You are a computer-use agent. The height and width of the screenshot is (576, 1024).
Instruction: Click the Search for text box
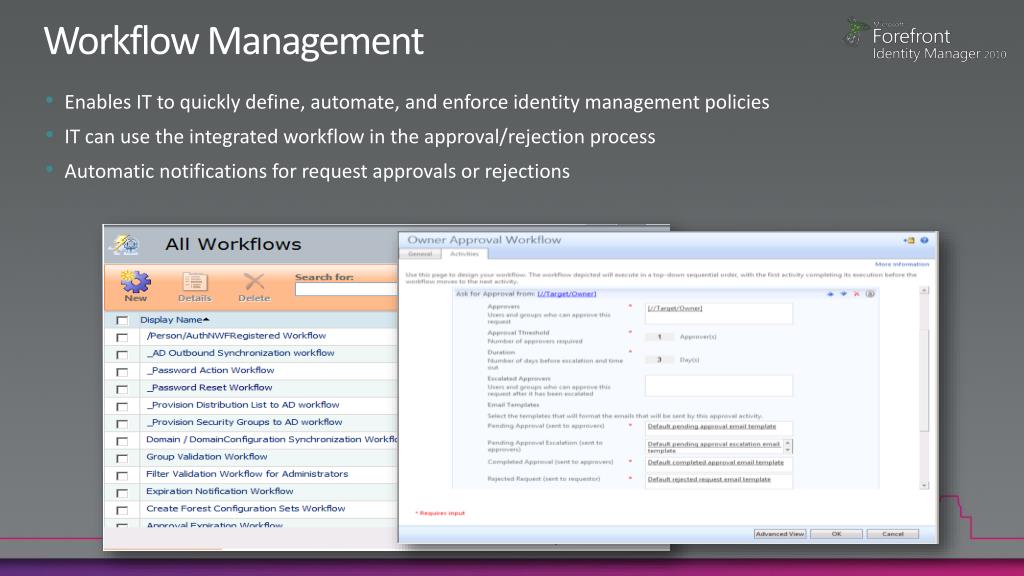(x=345, y=289)
